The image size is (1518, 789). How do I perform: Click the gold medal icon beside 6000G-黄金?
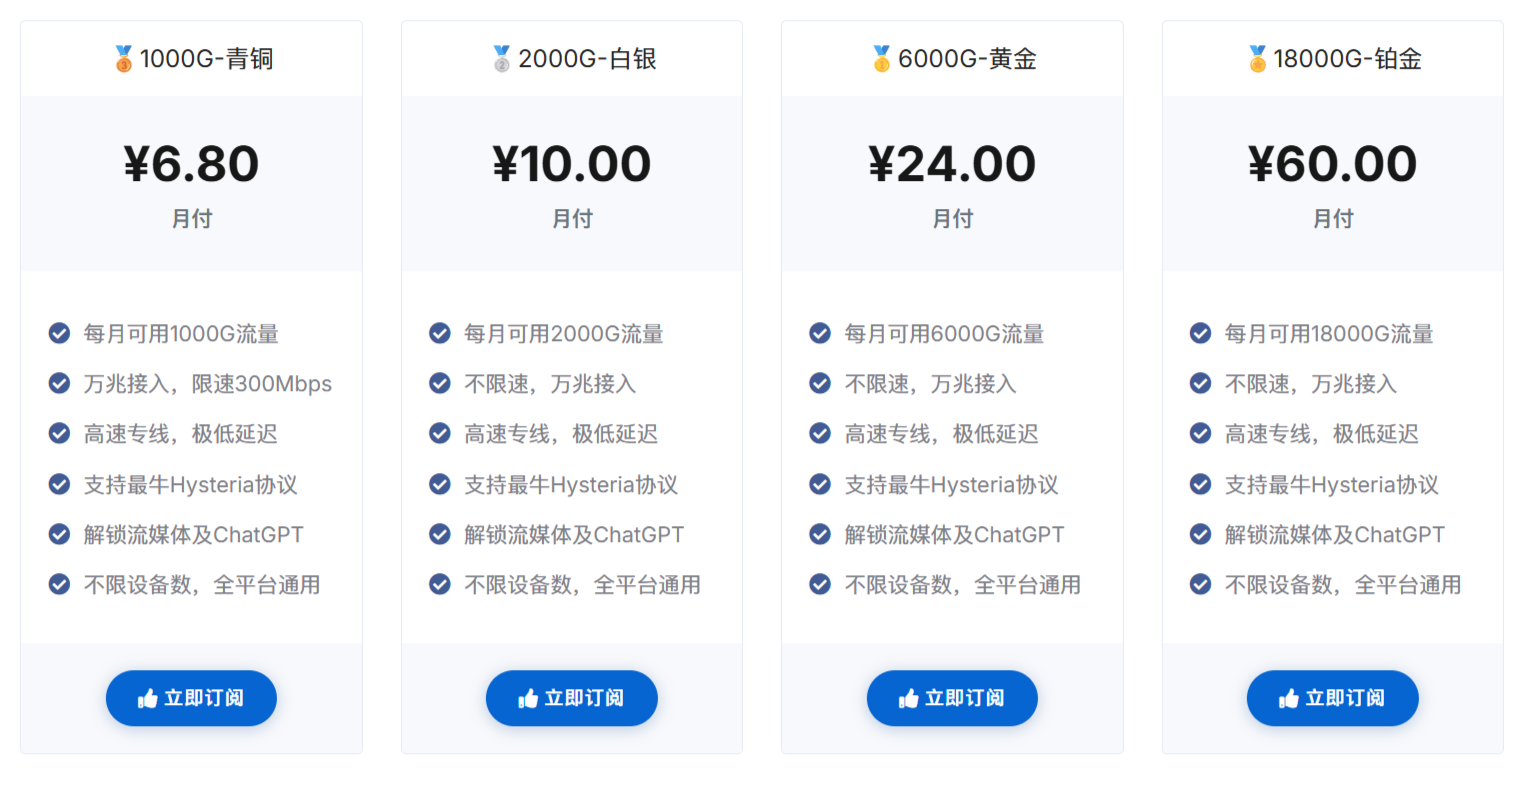(881, 59)
